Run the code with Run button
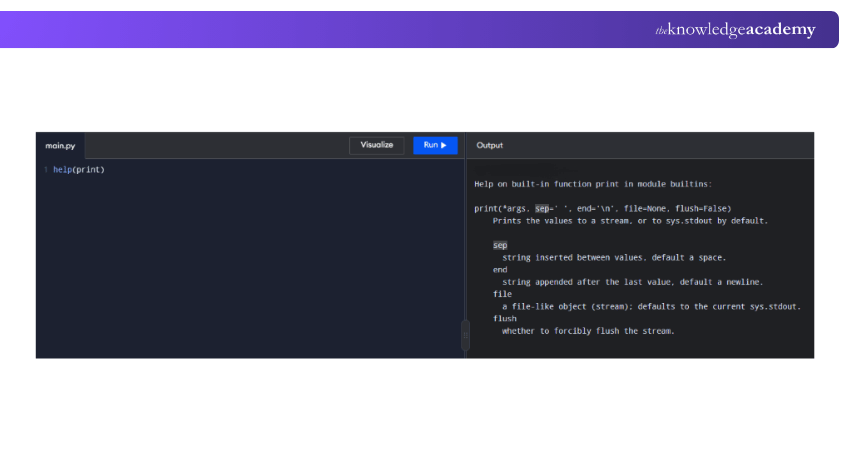The height and width of the screenshot is (450, 850). click(x=435, y=145)
